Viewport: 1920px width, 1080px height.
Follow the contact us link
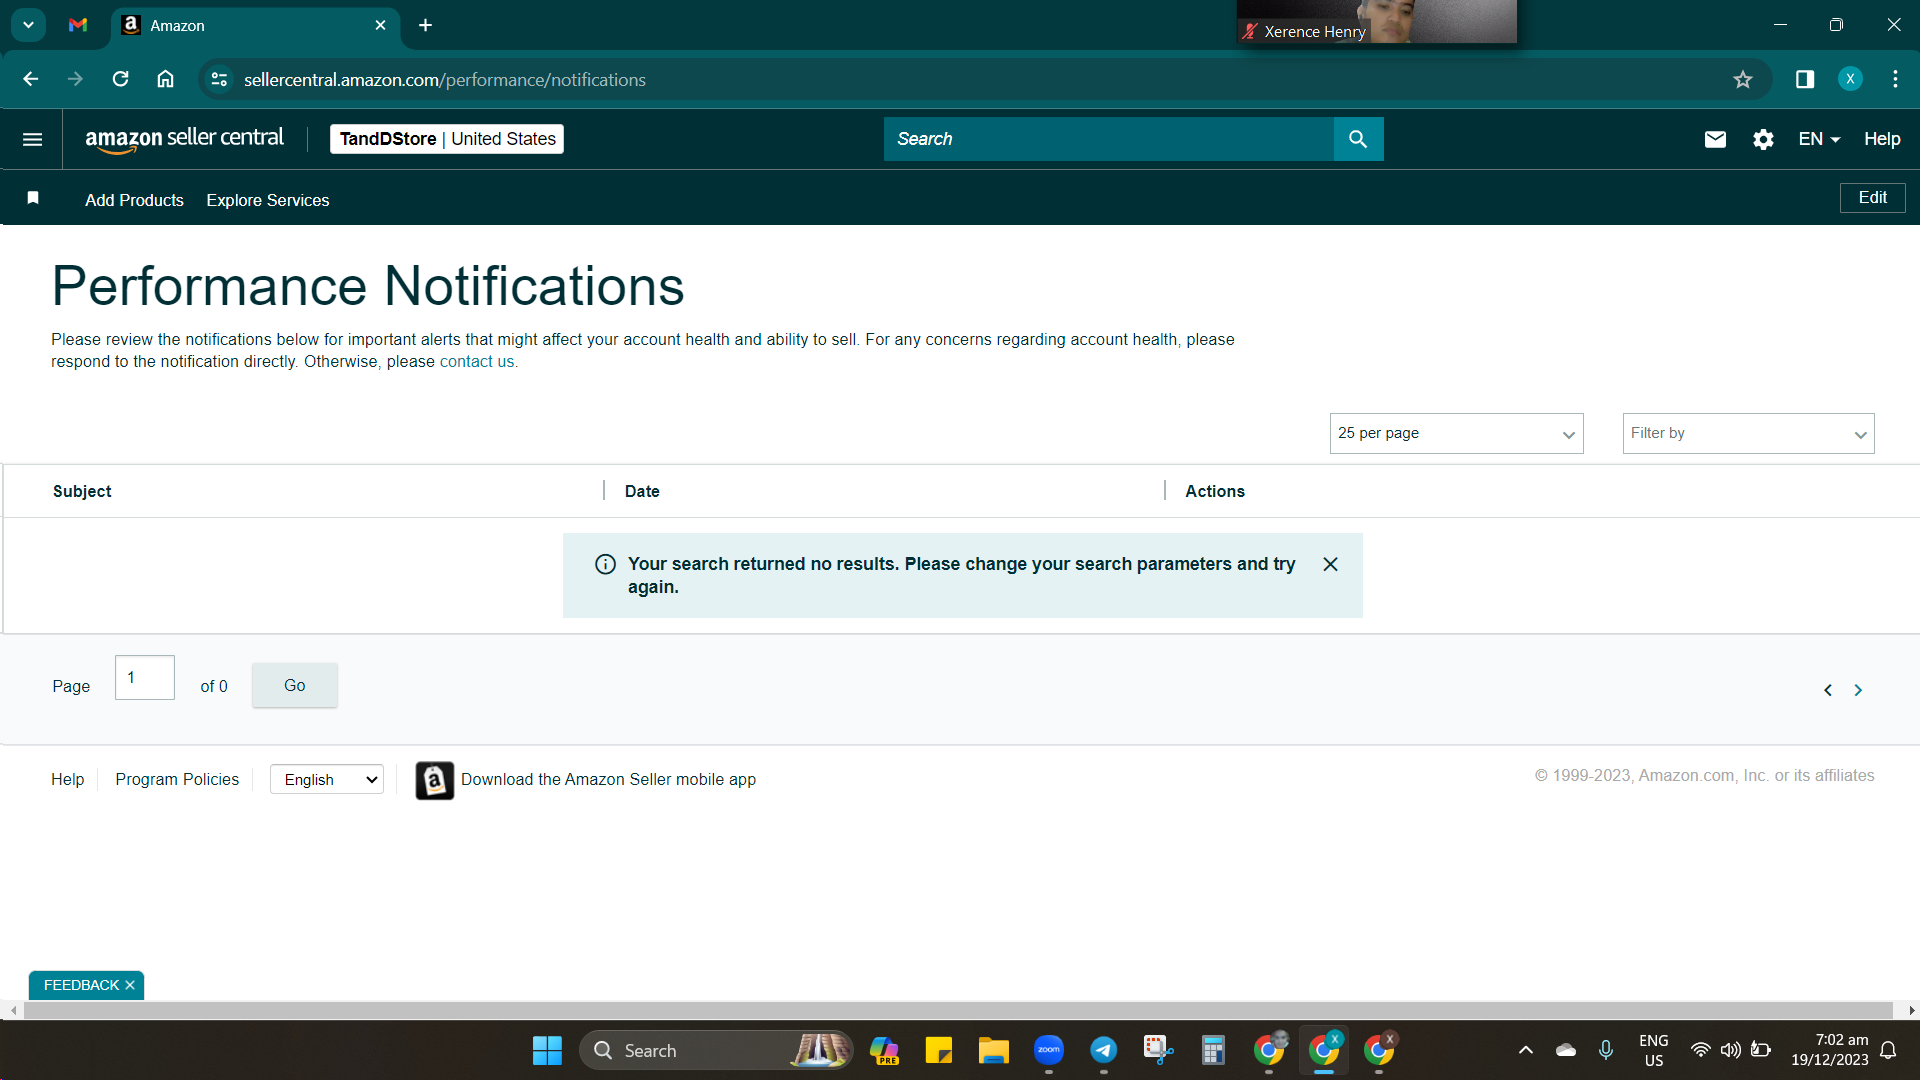coord(477,362)
